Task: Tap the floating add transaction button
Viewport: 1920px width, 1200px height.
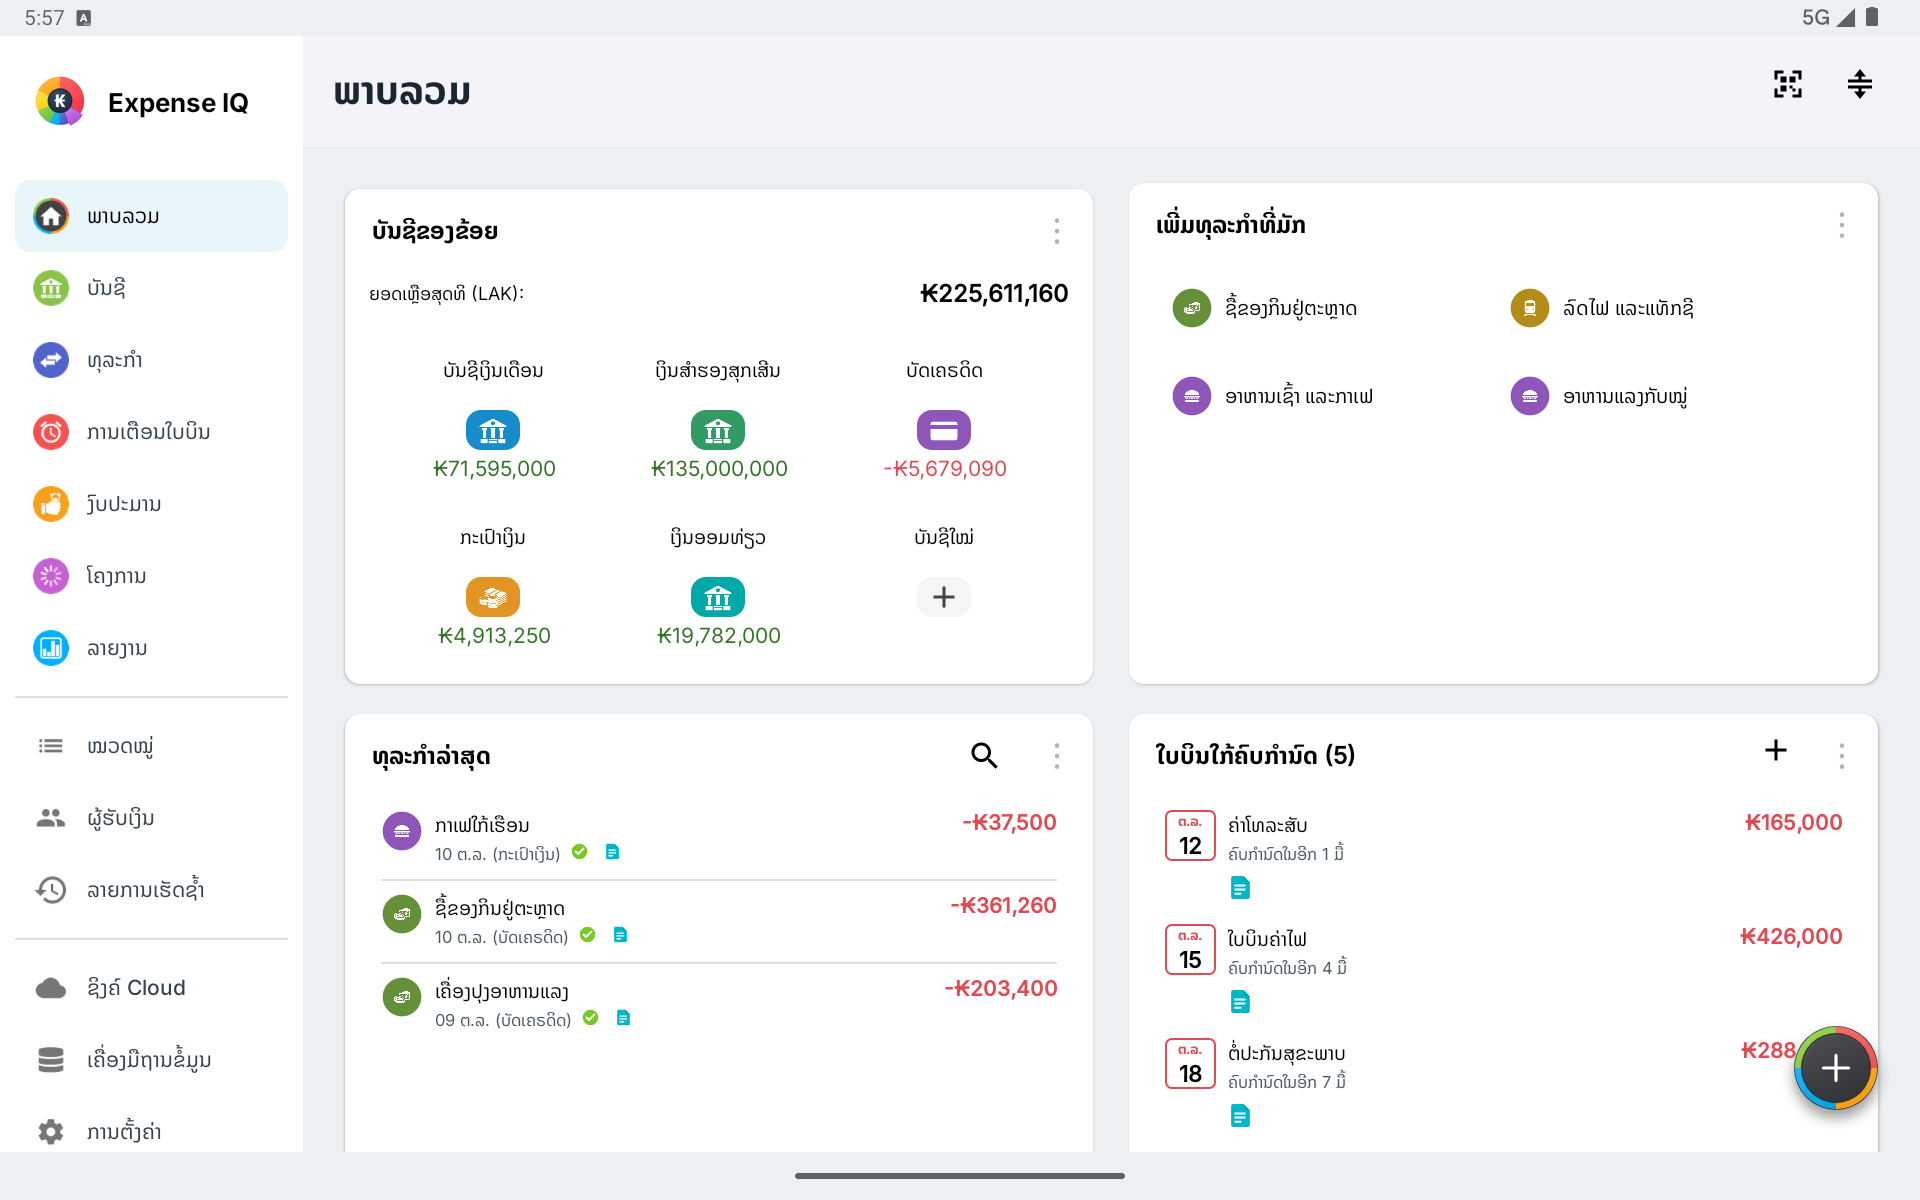Action: pos(1836,1068)
